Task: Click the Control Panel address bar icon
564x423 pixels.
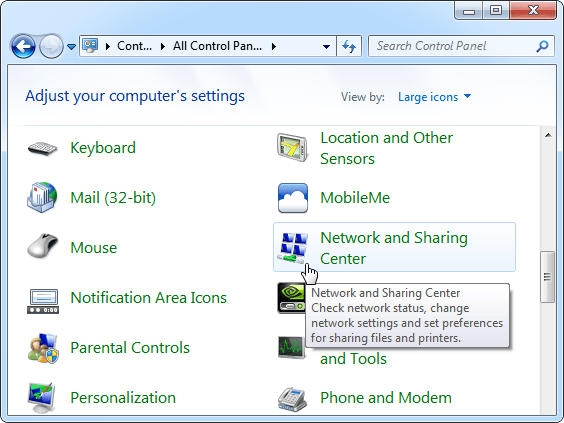Action: coord(90,46)
